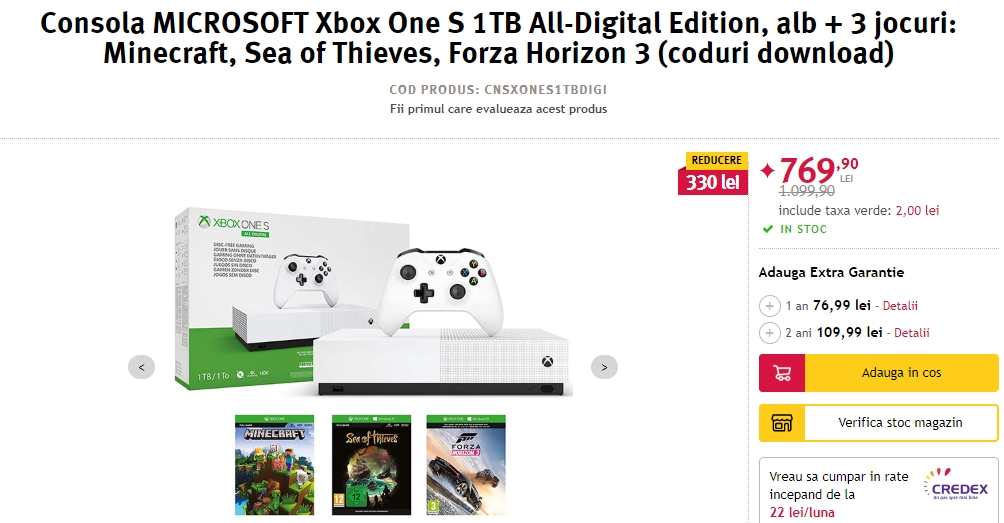Viewport: 1004px width, 523px height.
Task: Click the yellow Reducere badge
Action: (x=717, y=160)
